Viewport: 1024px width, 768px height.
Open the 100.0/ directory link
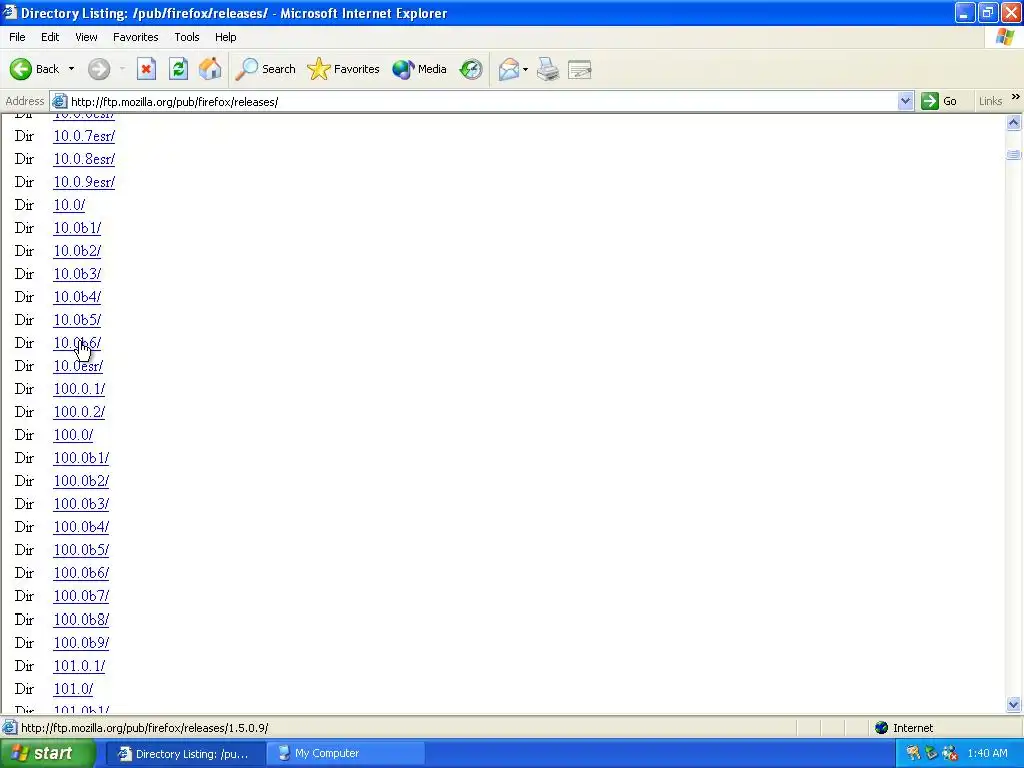point(73,434)
